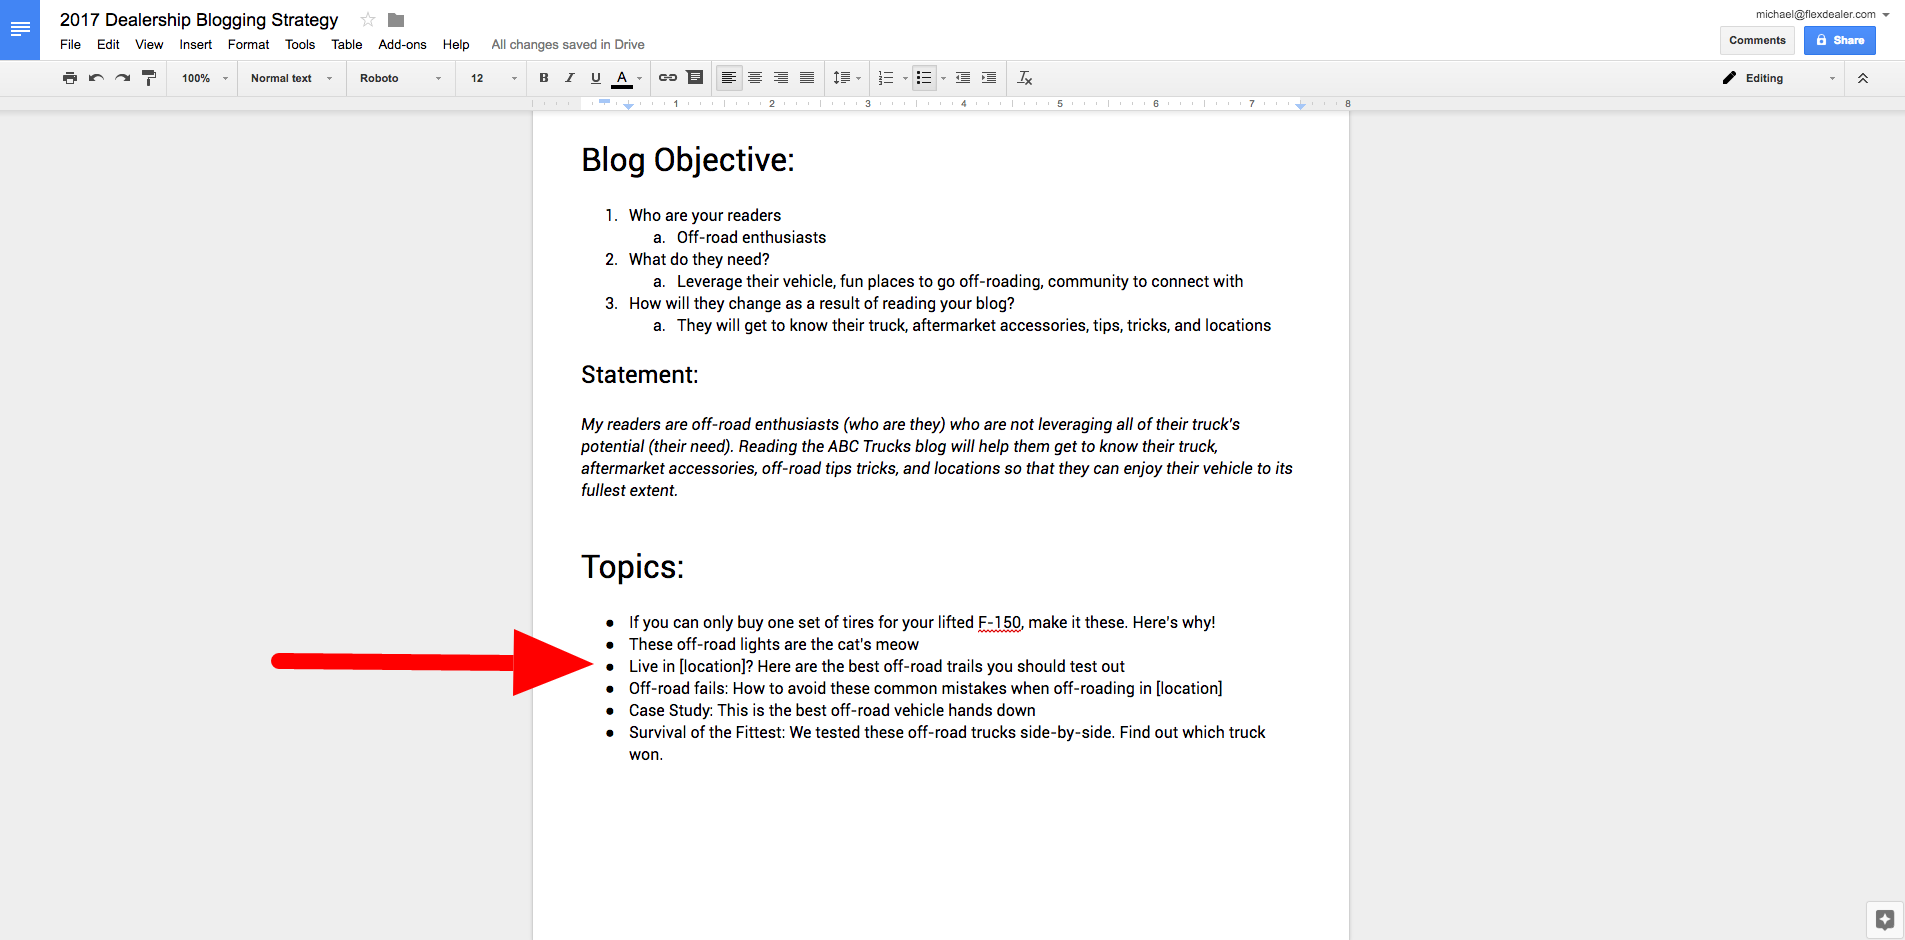1905x940 pixels.
Task: Open the Roboto font dropdown
Action: tap(400, 78)
